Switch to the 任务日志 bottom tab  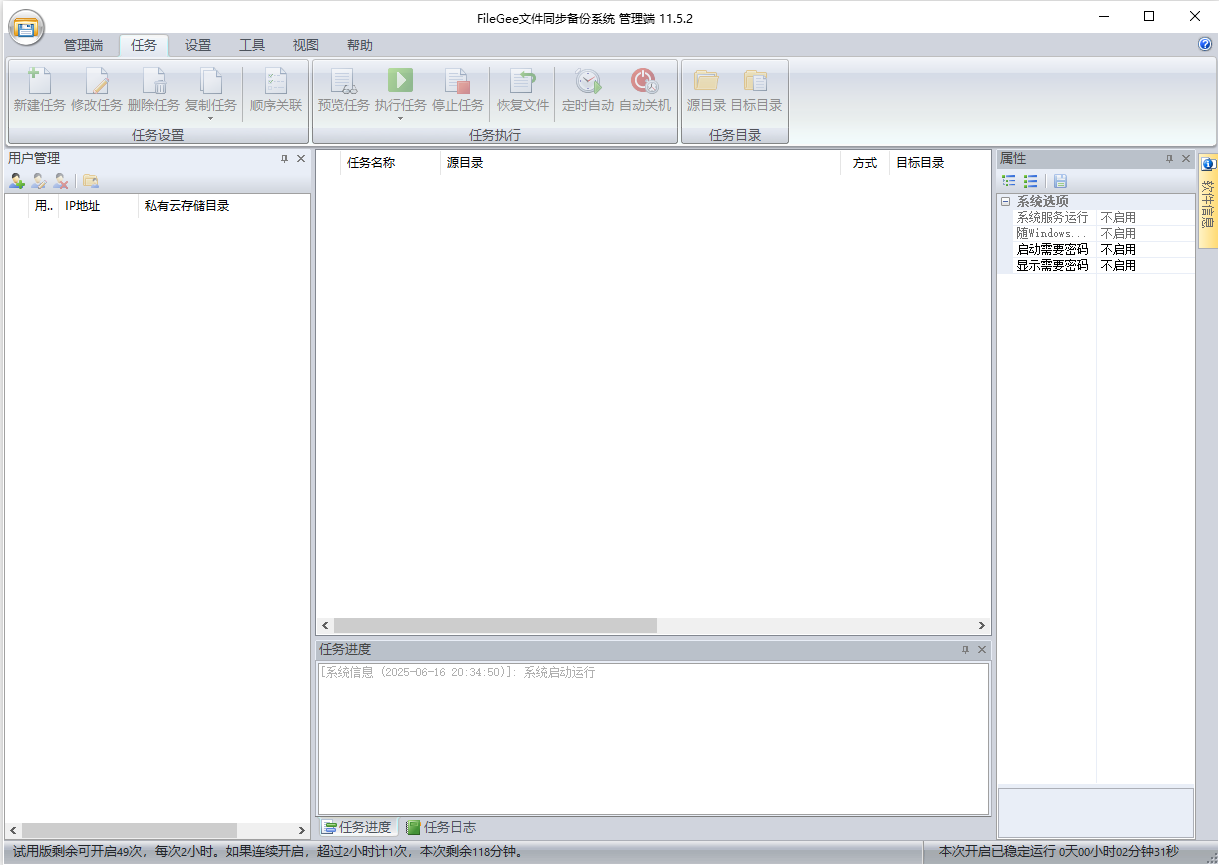point(442,827)
